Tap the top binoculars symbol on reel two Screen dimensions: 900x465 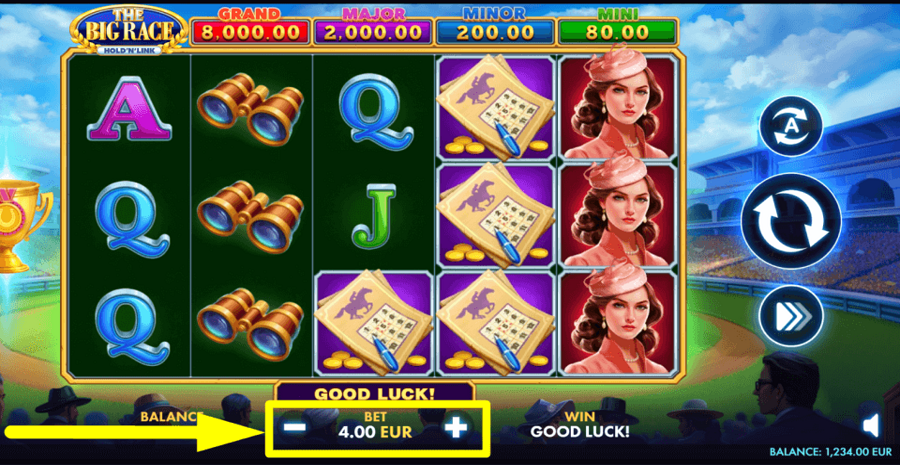click(x=250, y=109)
